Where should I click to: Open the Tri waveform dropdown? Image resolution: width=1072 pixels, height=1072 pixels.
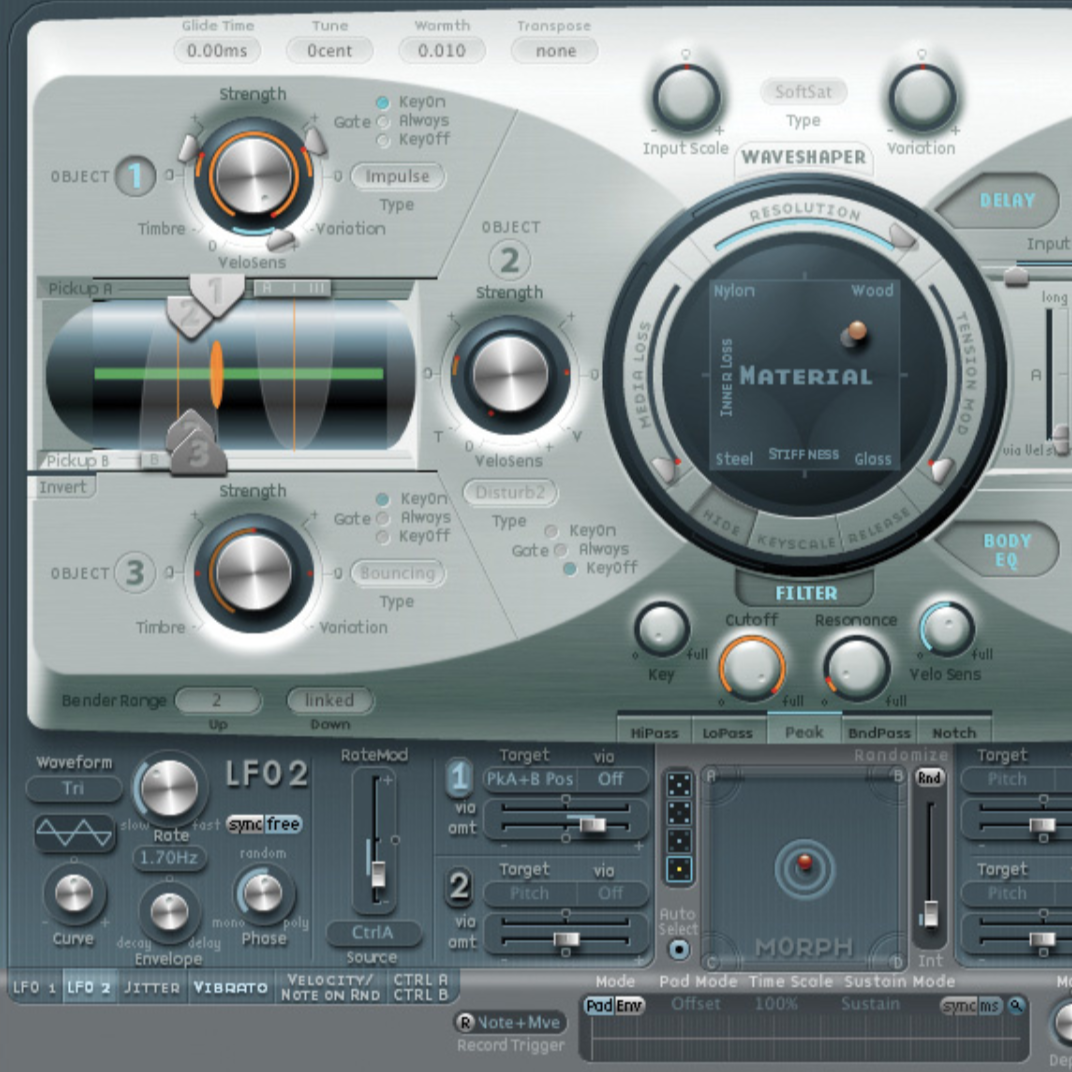74,789
